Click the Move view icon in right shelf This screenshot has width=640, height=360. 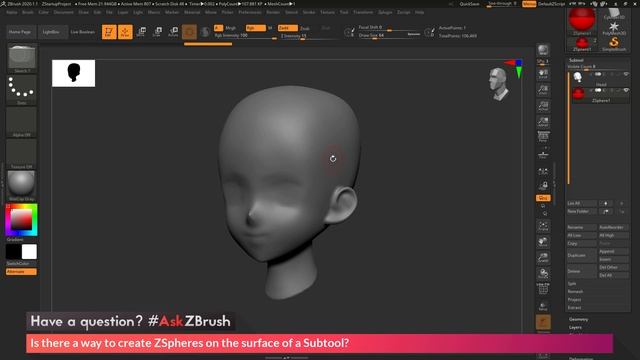pos(543,242)
